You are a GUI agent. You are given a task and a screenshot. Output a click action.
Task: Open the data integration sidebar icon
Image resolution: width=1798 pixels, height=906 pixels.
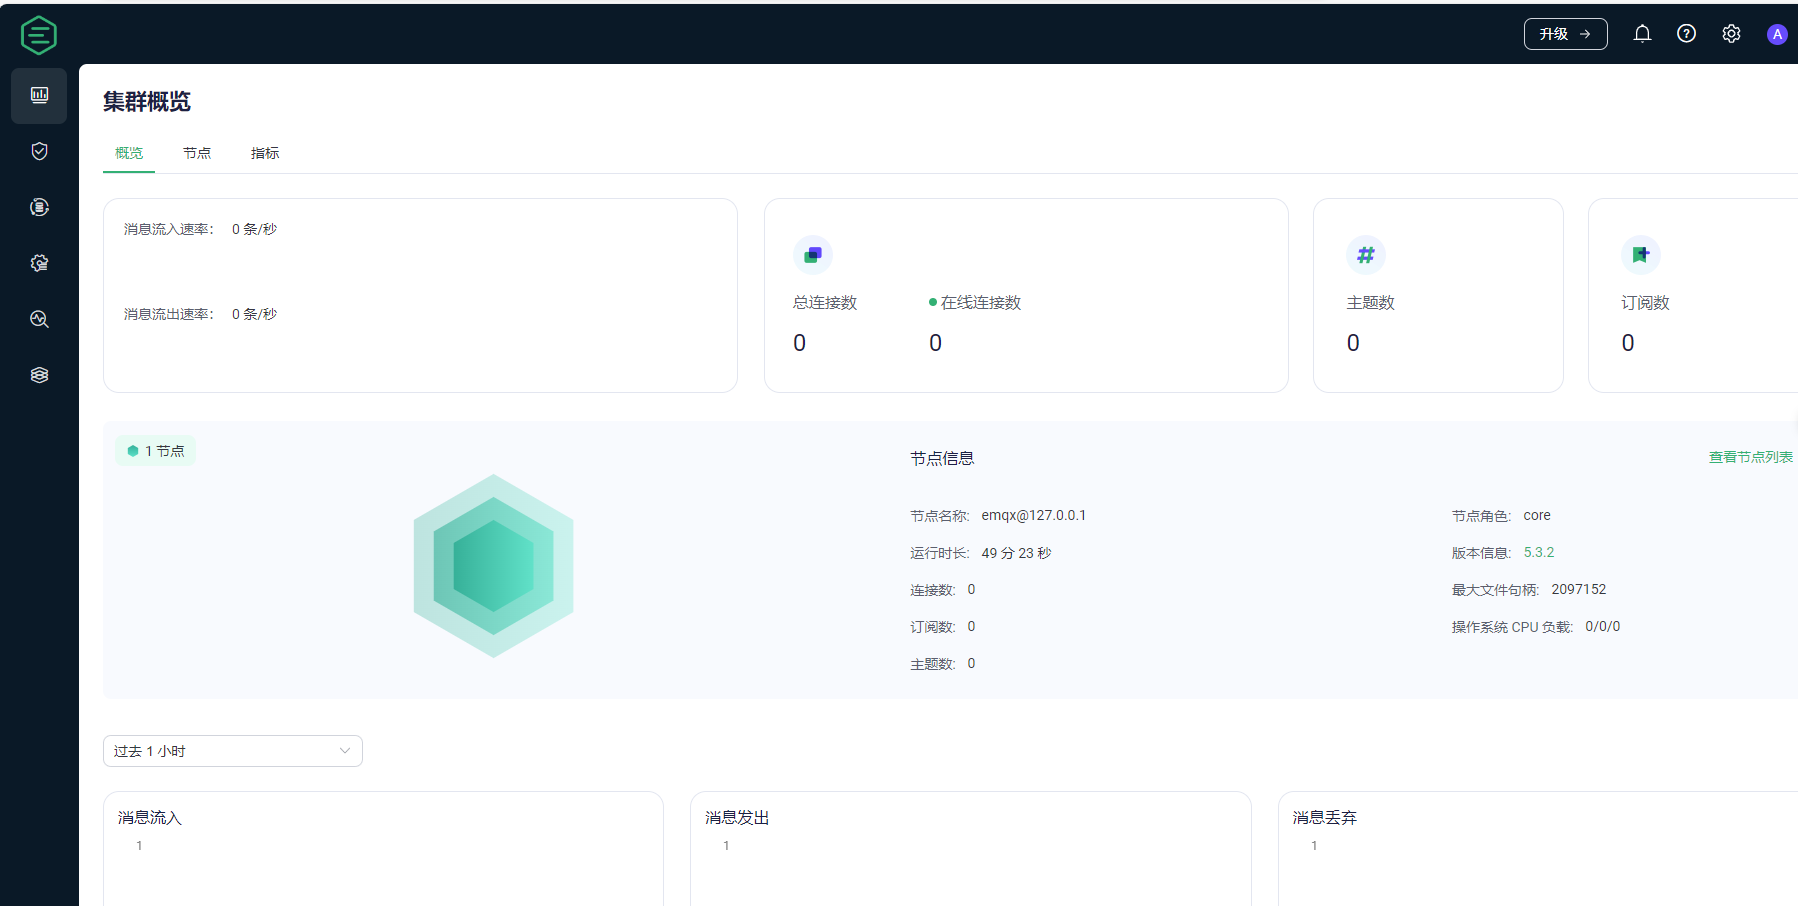click(39, 207)
